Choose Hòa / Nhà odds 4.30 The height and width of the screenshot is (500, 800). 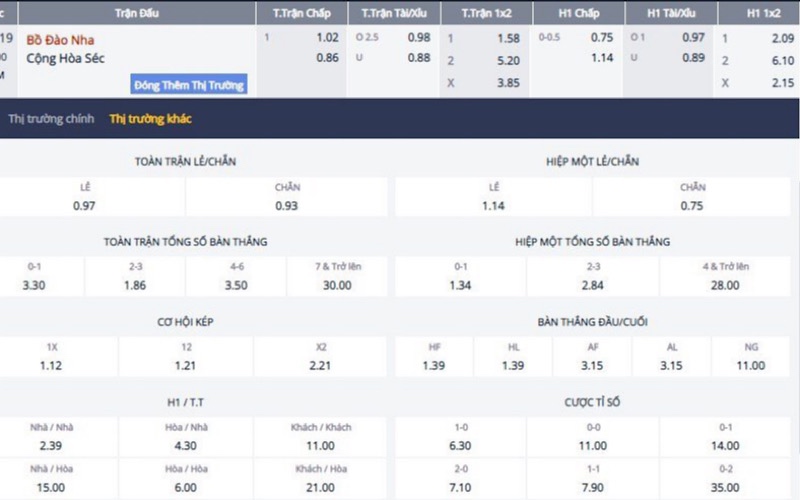click(186, 444)
